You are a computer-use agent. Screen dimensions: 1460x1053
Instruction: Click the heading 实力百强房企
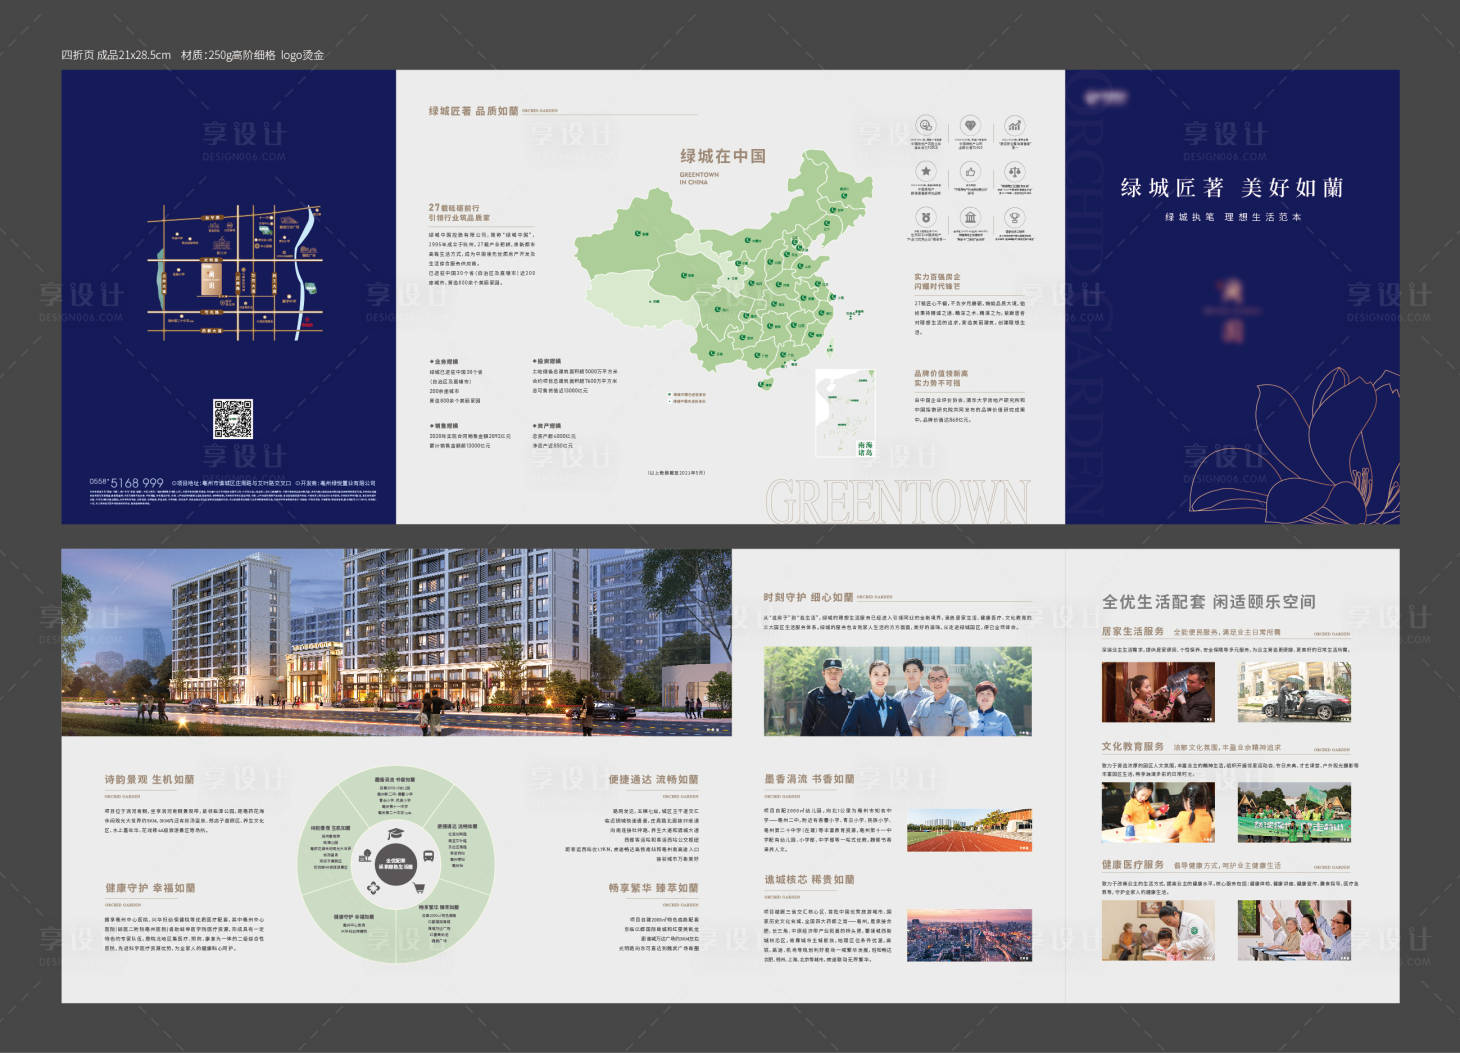(x=937, y=277)
